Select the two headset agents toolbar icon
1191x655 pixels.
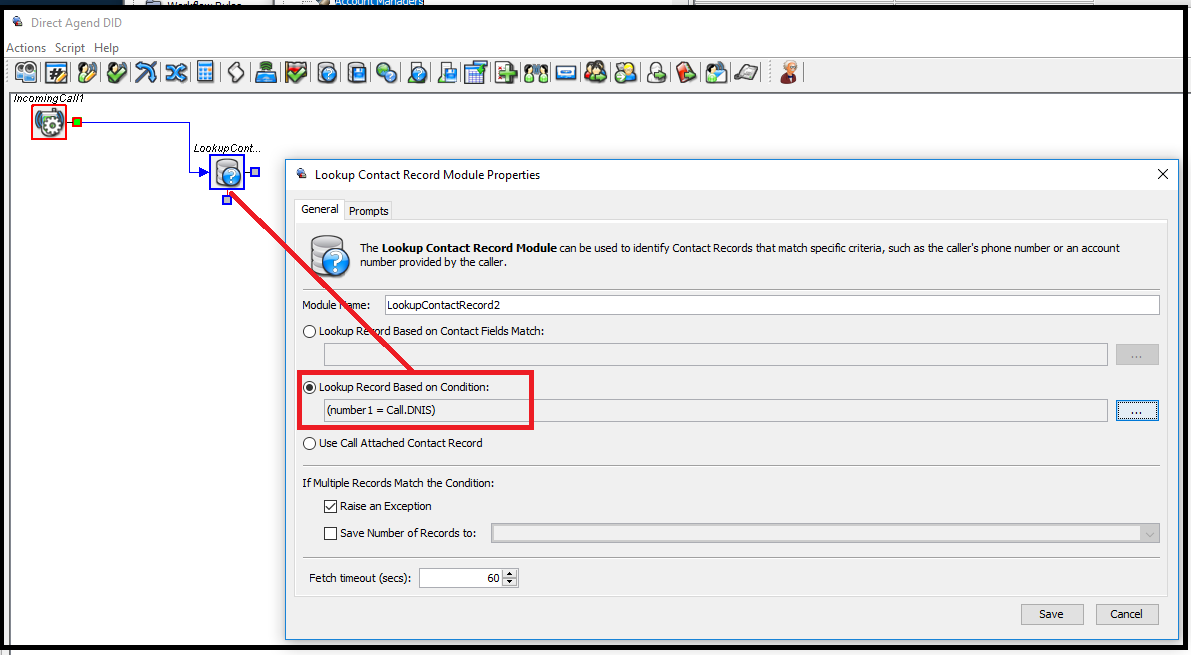(535, 73)
